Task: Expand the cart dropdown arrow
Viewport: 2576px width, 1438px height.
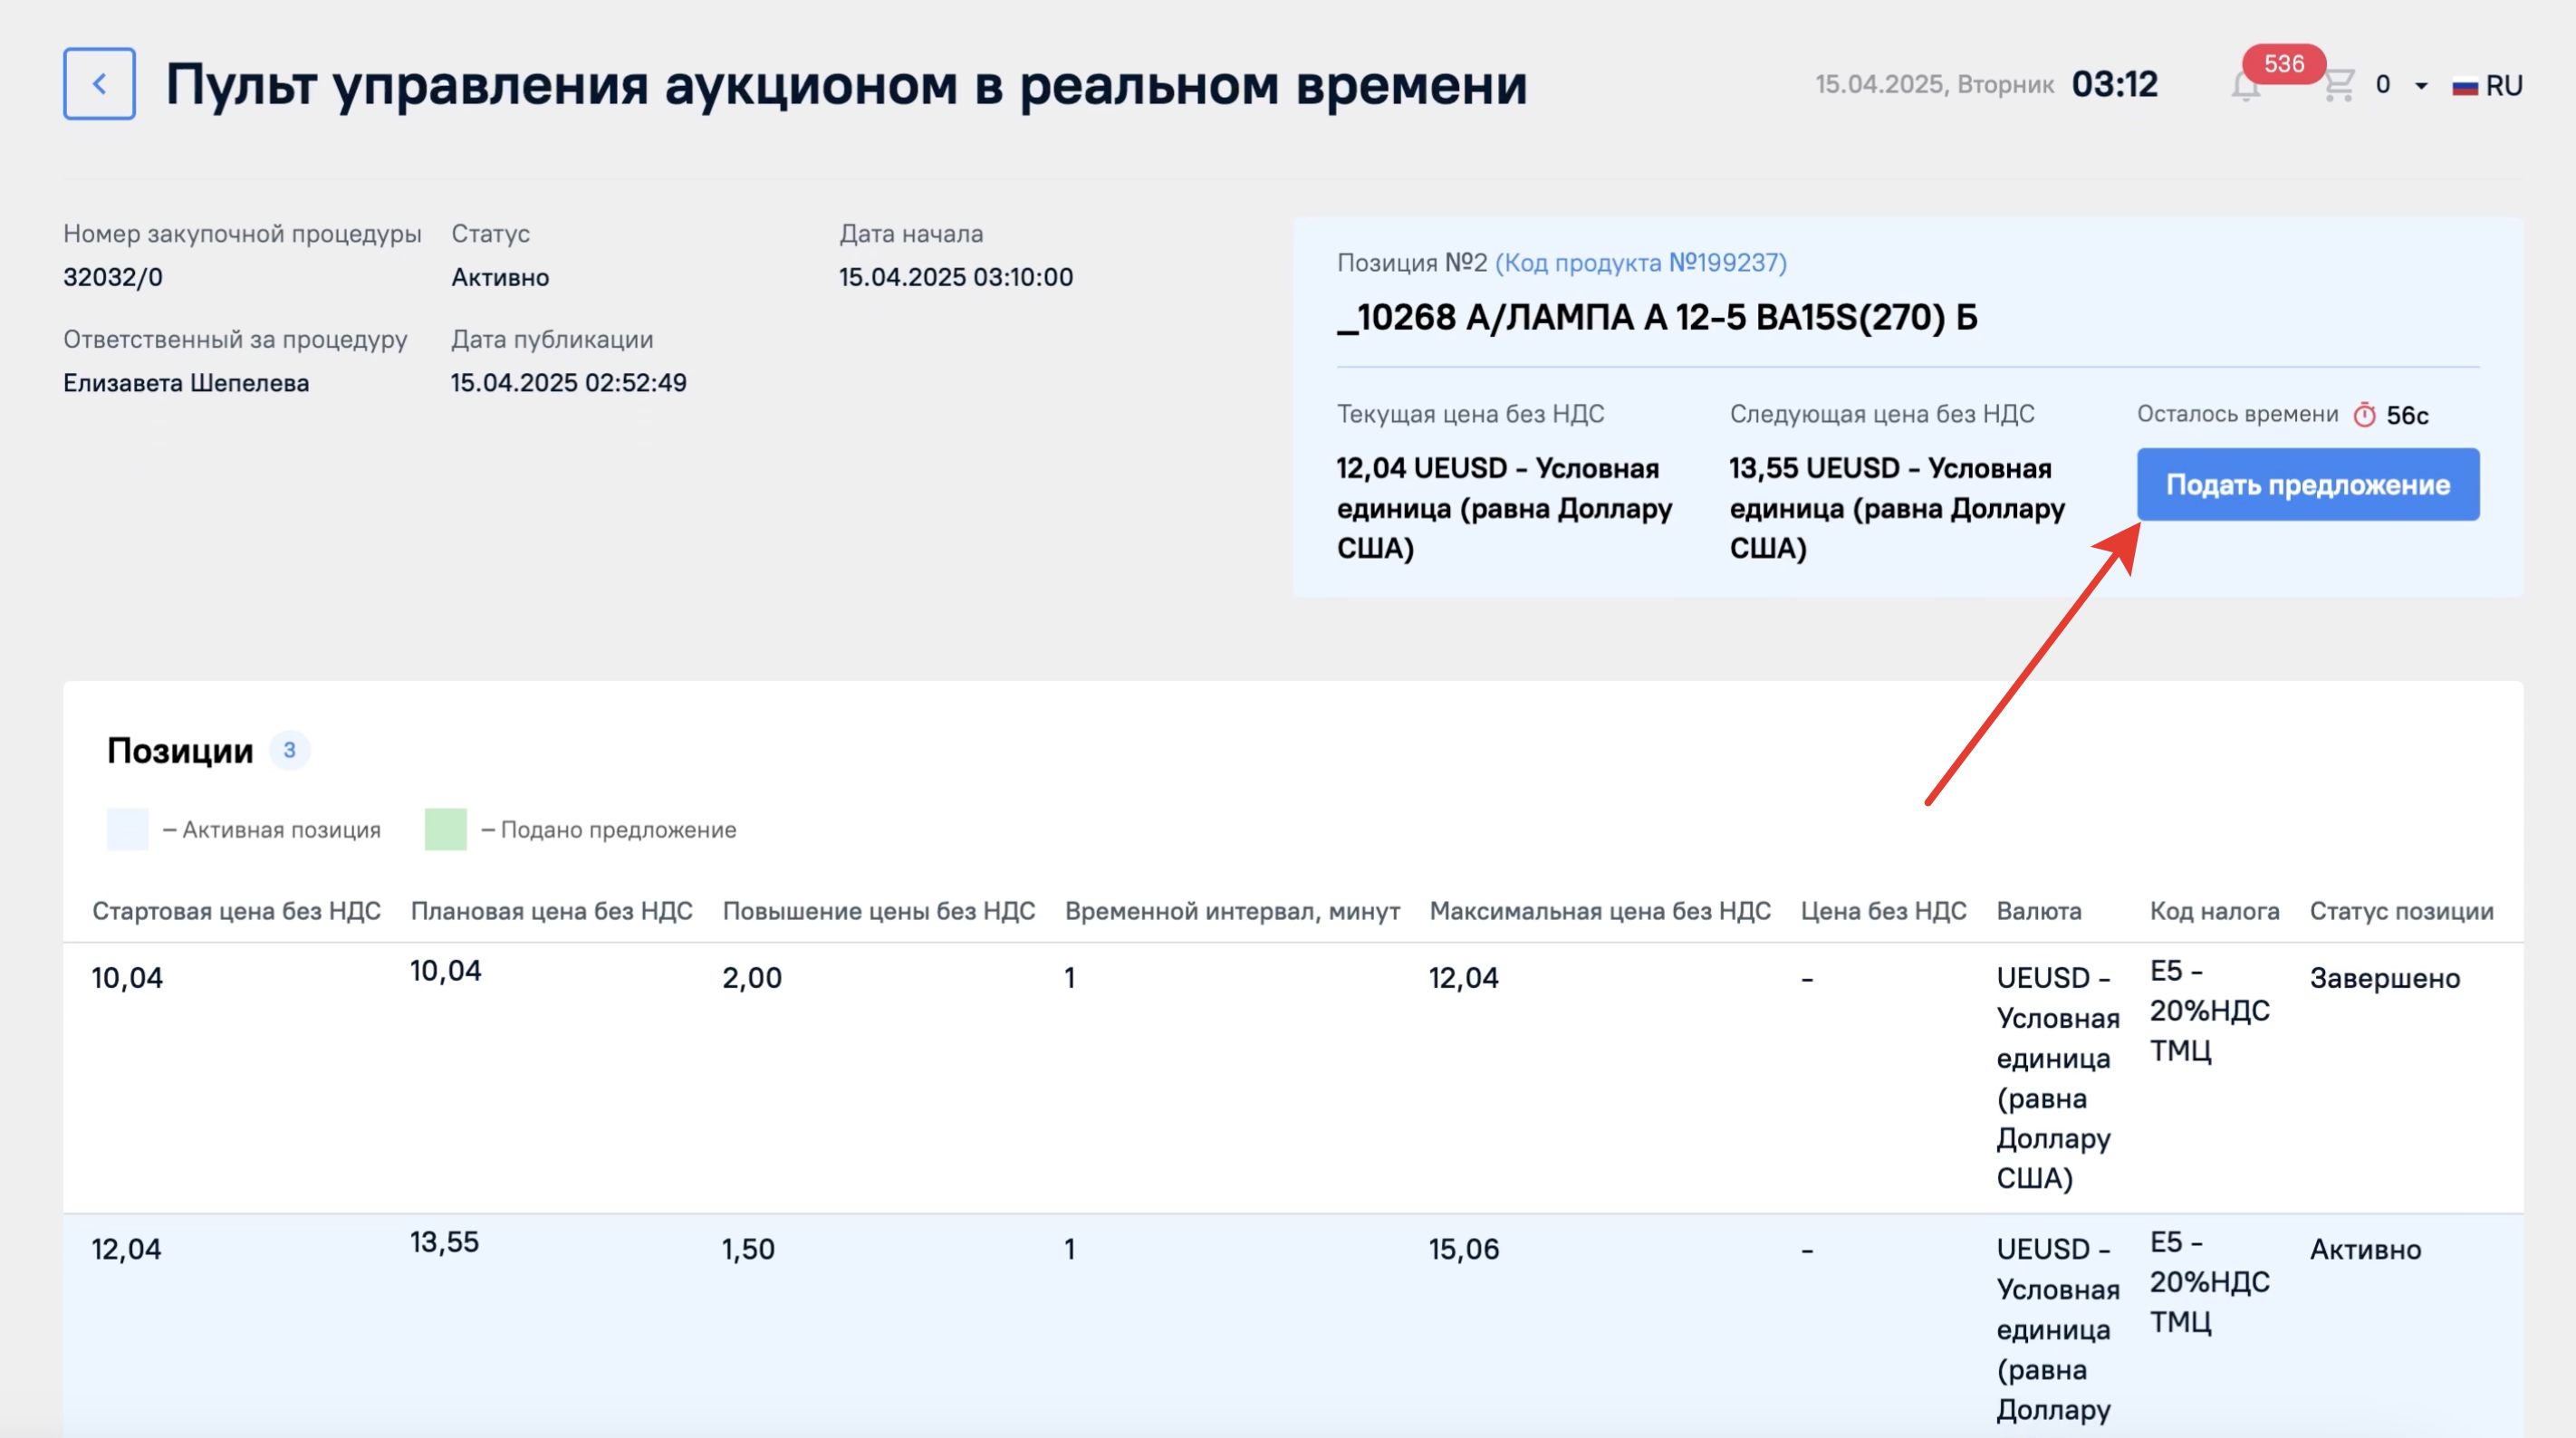Action: [x=2421, y=86]
